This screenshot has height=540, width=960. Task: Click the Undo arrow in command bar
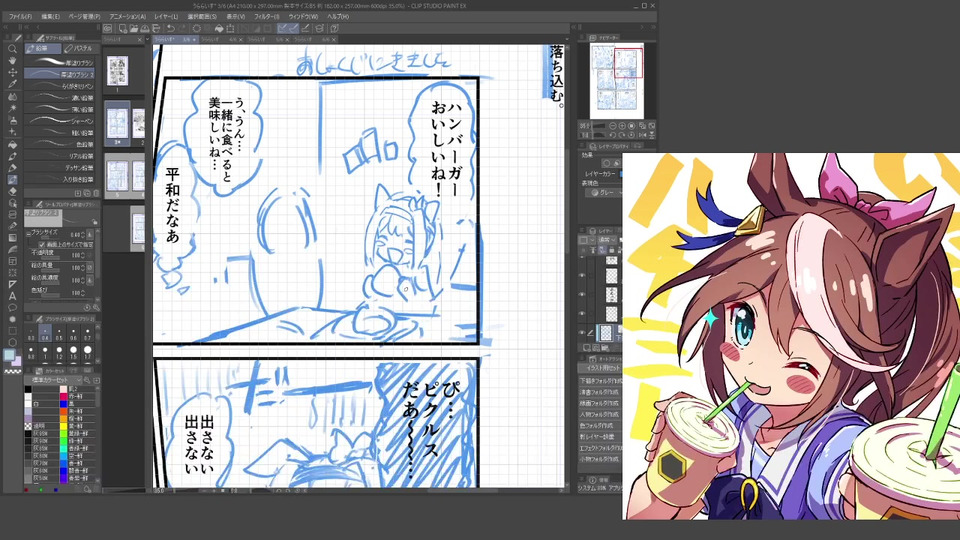click(x=171, y=28)
